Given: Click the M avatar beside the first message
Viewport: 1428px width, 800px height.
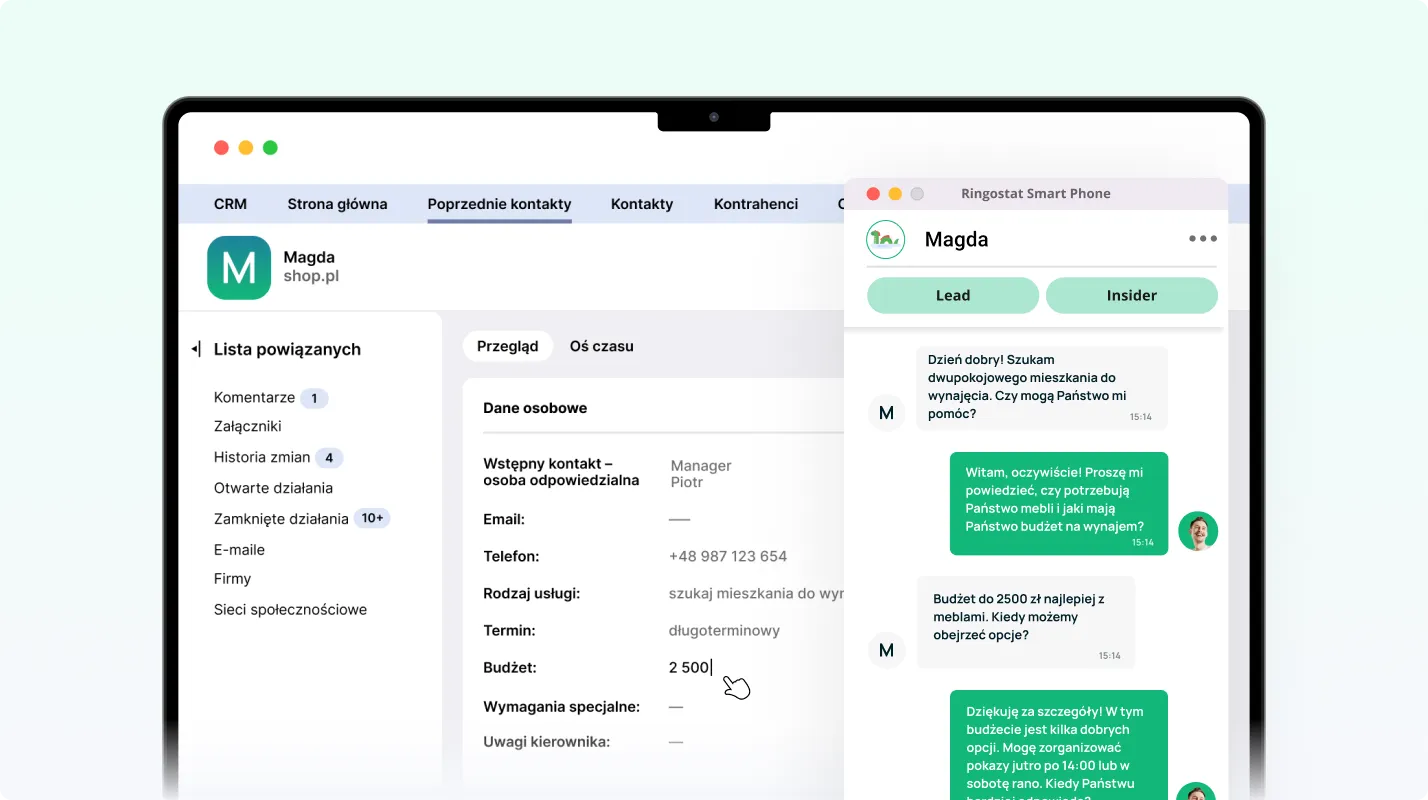Looking at the screenshot, I should [x=886, y=412].
